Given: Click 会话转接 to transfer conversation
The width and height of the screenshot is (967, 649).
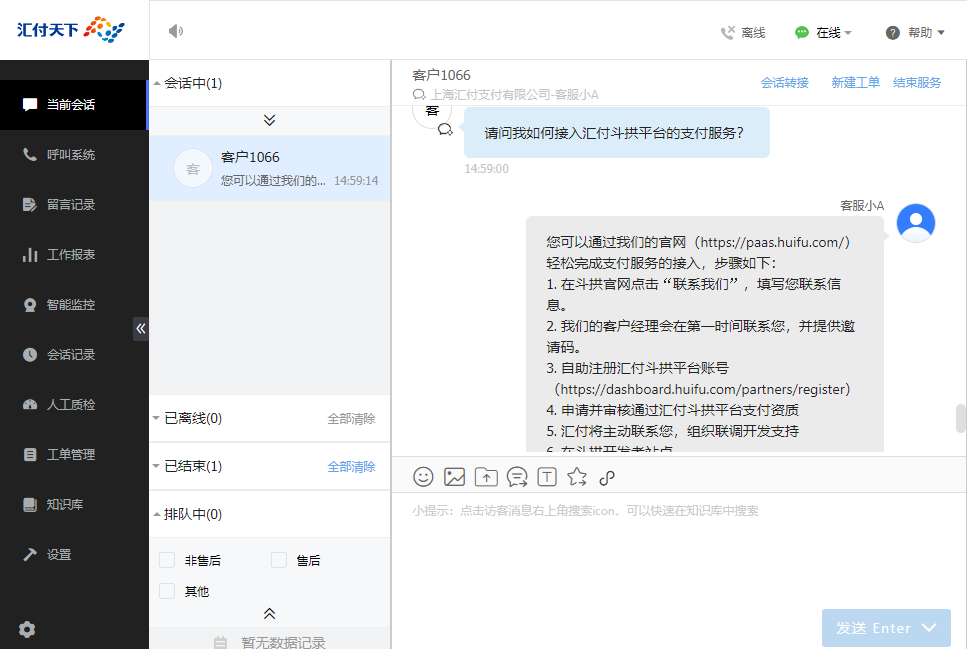Looking at the screenshot, I should coord(784,83).
